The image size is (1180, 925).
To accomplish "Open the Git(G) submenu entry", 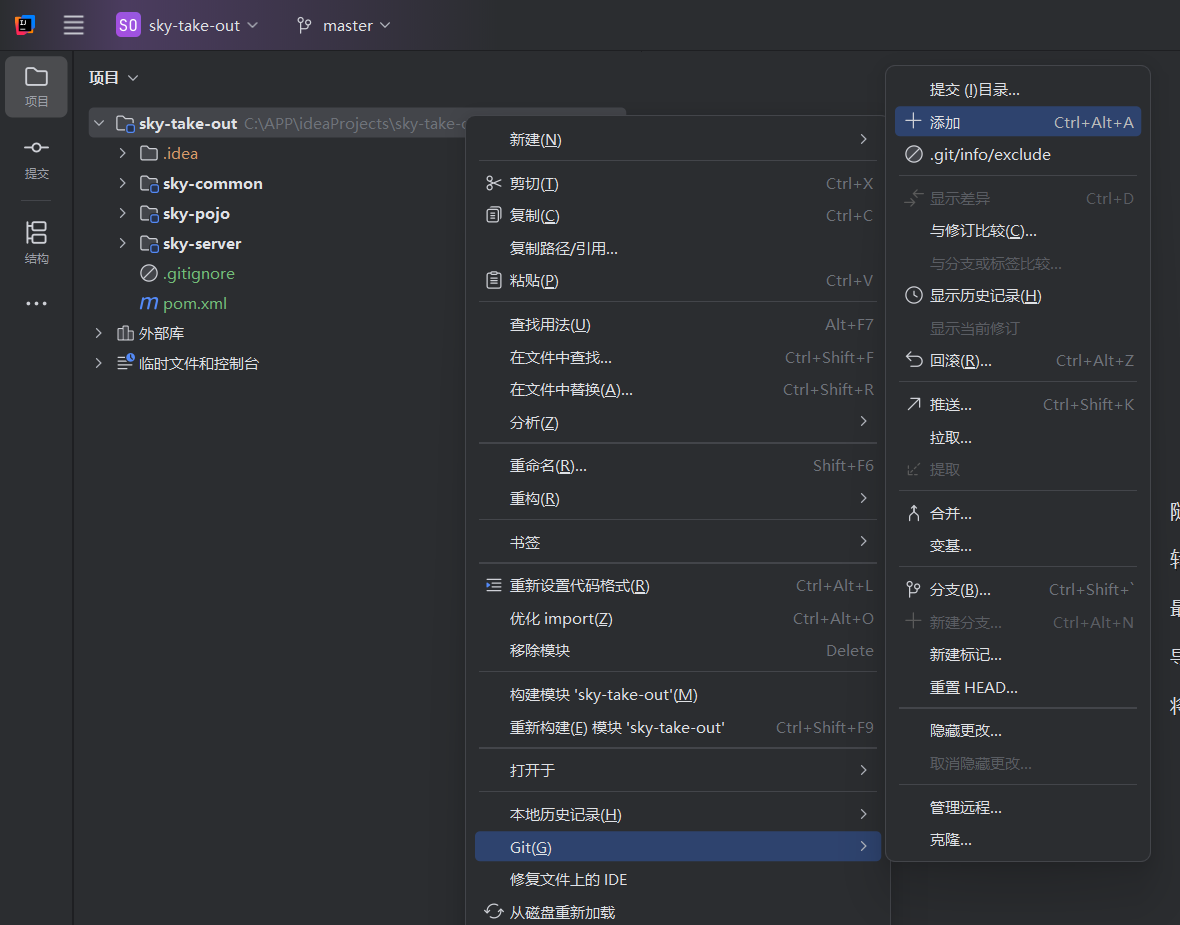I will [x=677, y=847].
